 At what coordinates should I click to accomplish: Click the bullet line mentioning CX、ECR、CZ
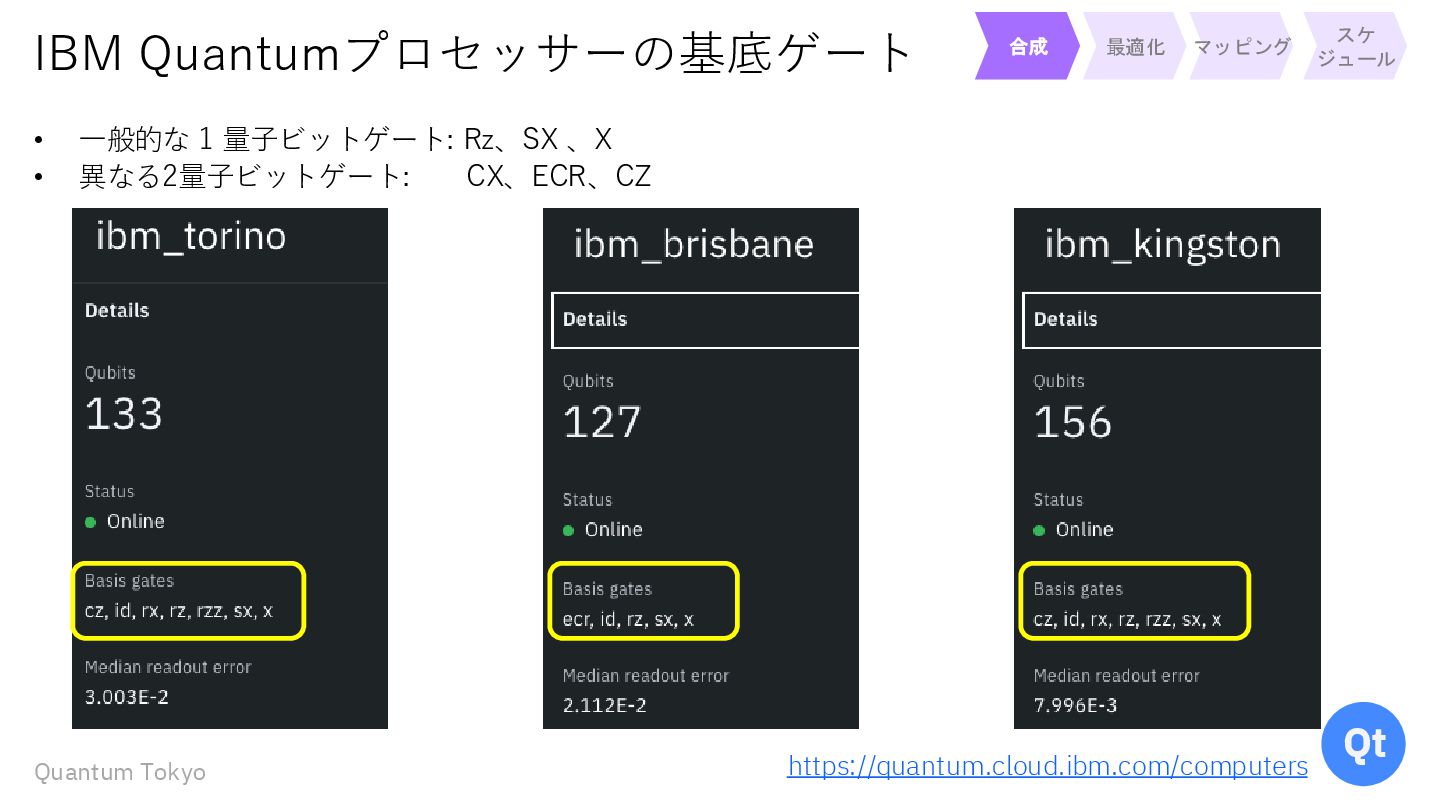pyautogui.click(x=365, y=176)
